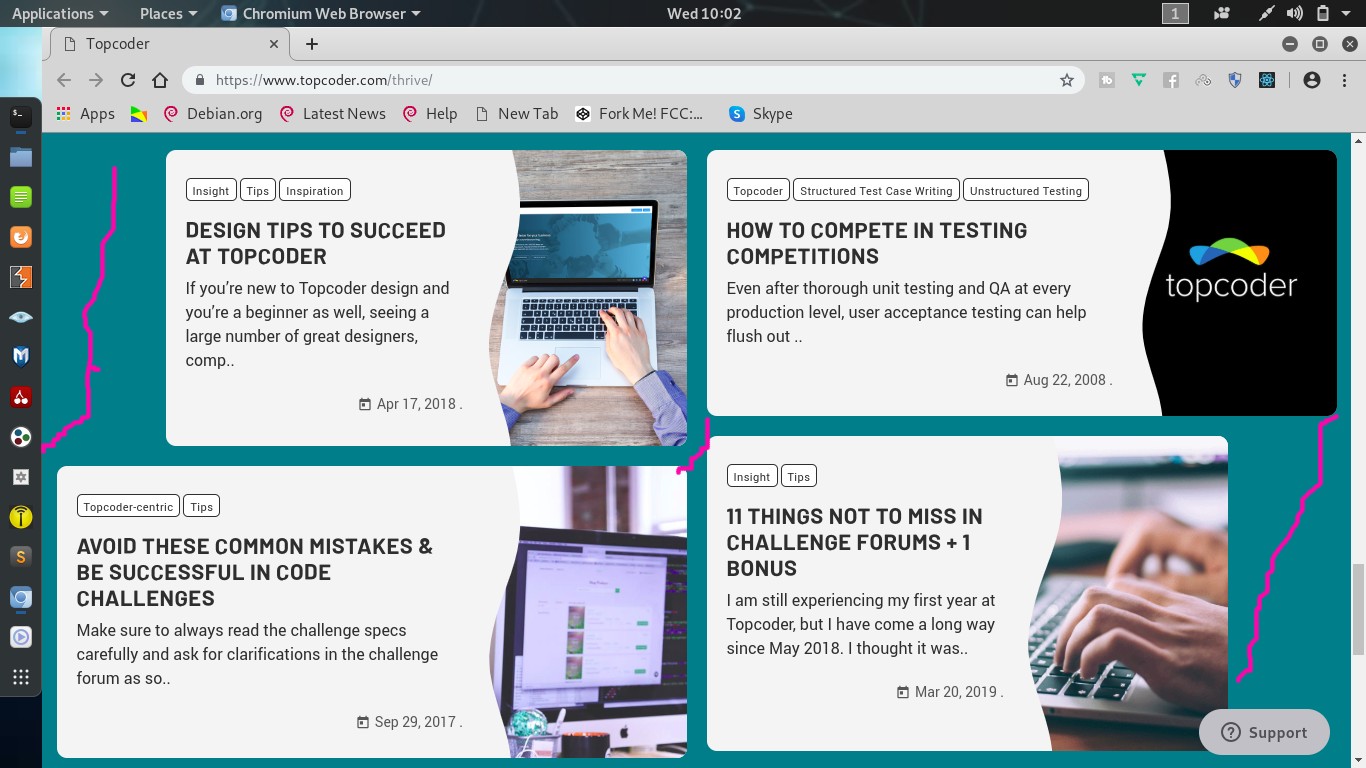The width and height of the screenshot is (1366, 768).
Task: Open the Help bookmark
Action: 430,114
